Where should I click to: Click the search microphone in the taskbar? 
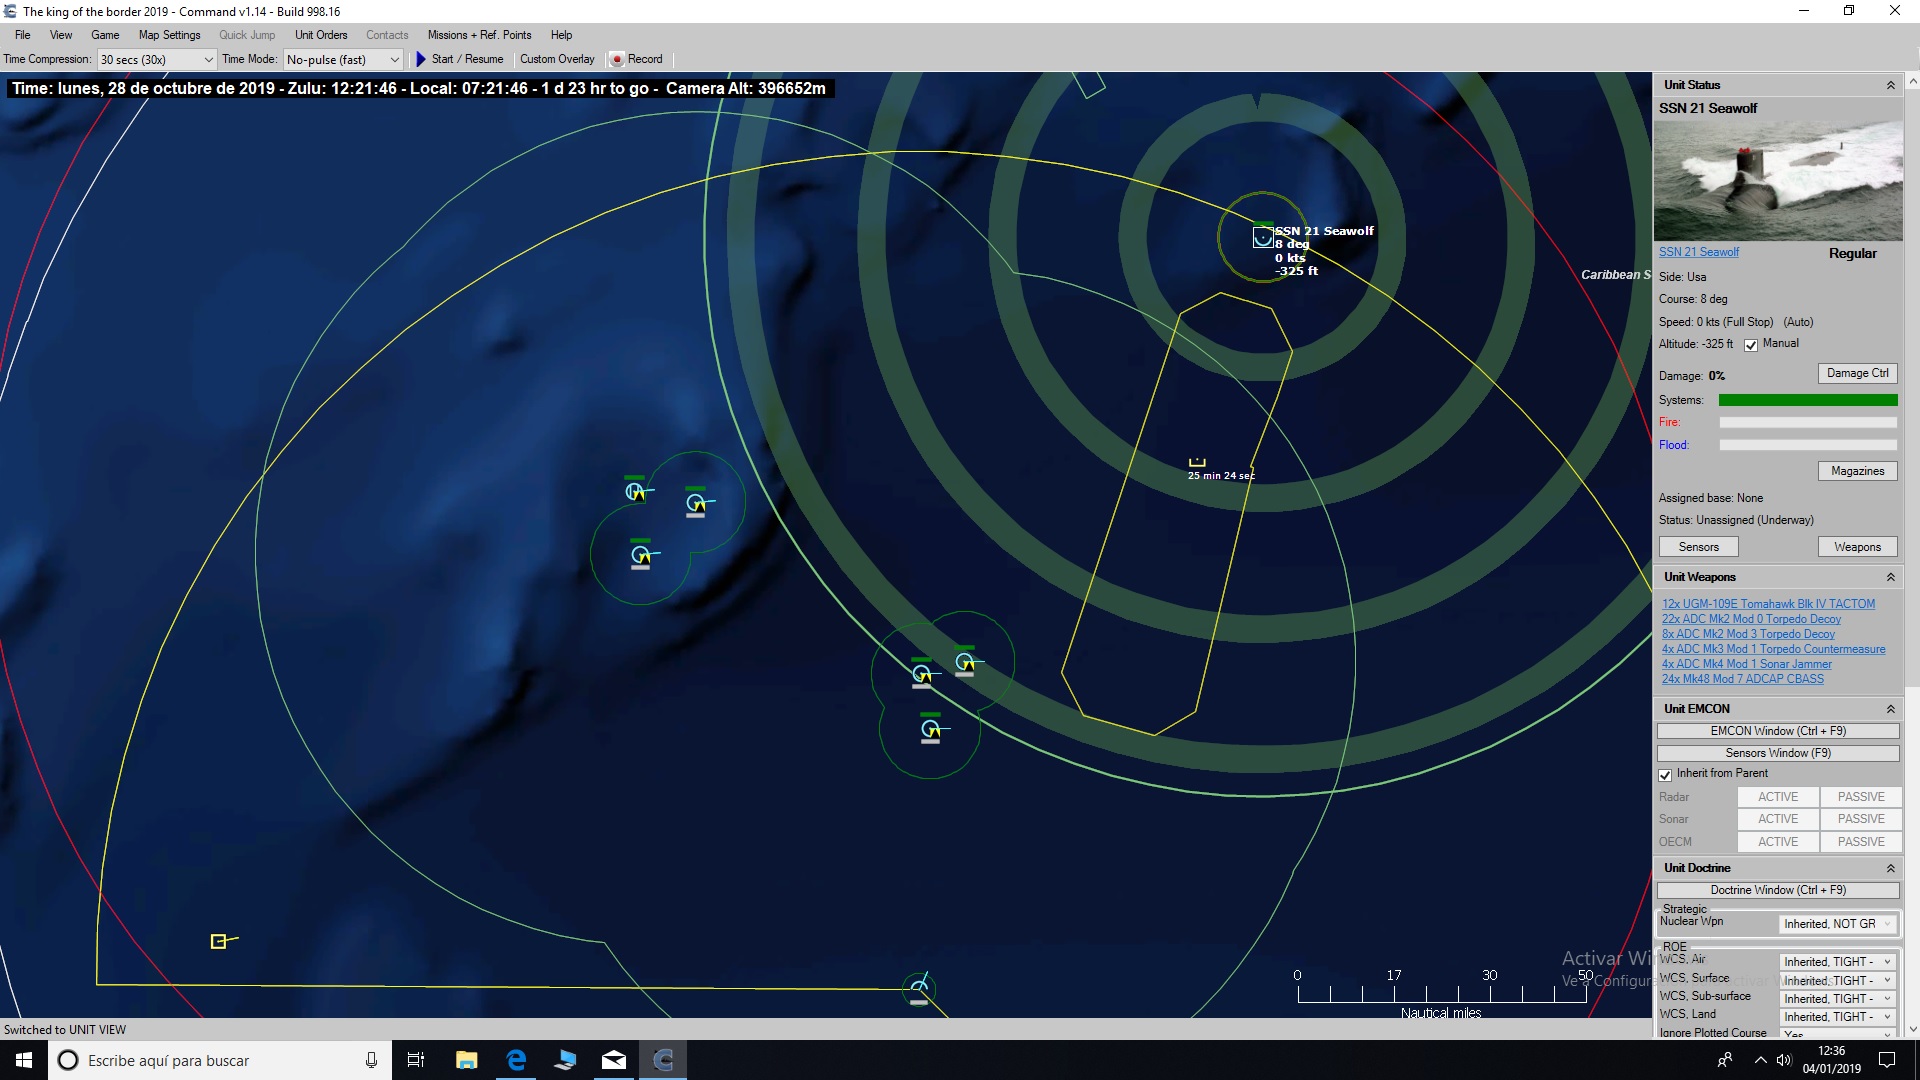371,1060
